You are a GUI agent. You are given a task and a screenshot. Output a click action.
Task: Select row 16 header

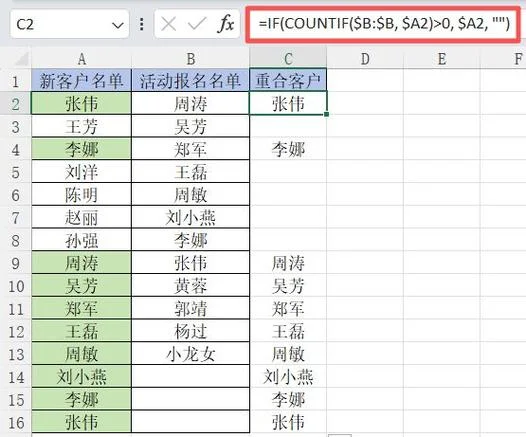pyautogui.click(x=15, y=422)
